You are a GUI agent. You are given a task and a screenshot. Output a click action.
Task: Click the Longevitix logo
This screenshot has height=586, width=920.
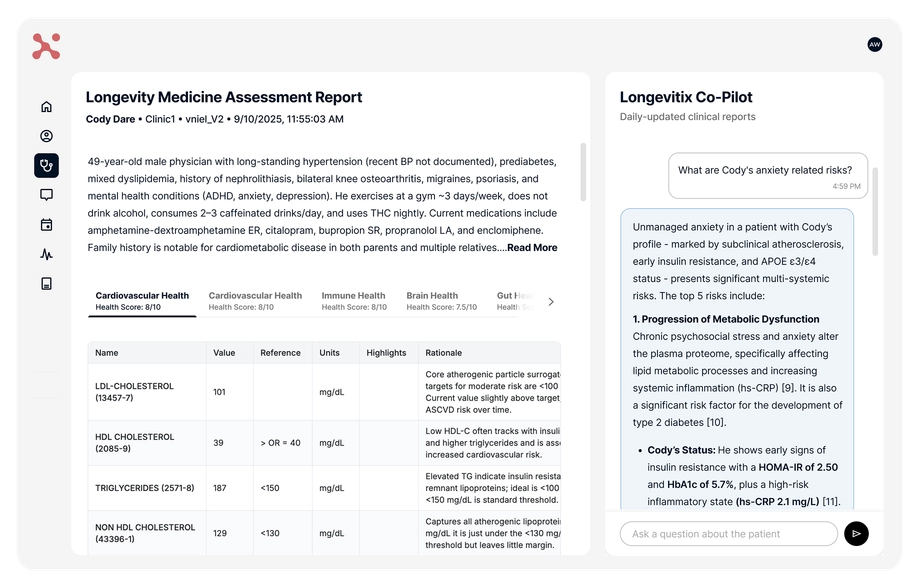click(x=46, y=46)
